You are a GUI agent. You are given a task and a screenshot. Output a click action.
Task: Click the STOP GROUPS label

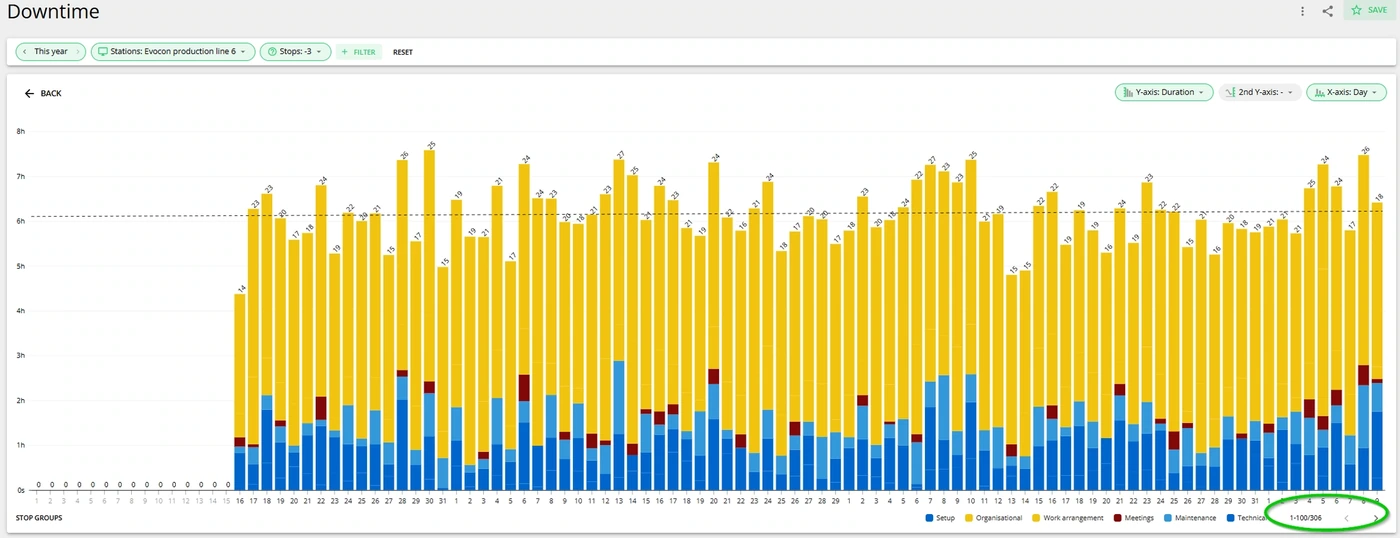point(37,518)
